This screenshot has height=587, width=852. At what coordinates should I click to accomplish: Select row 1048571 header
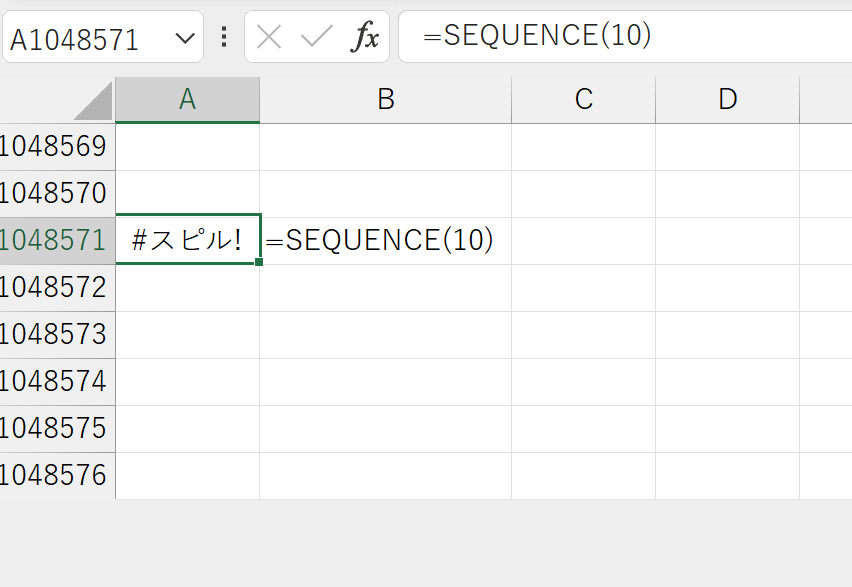[x=57, y=241]
